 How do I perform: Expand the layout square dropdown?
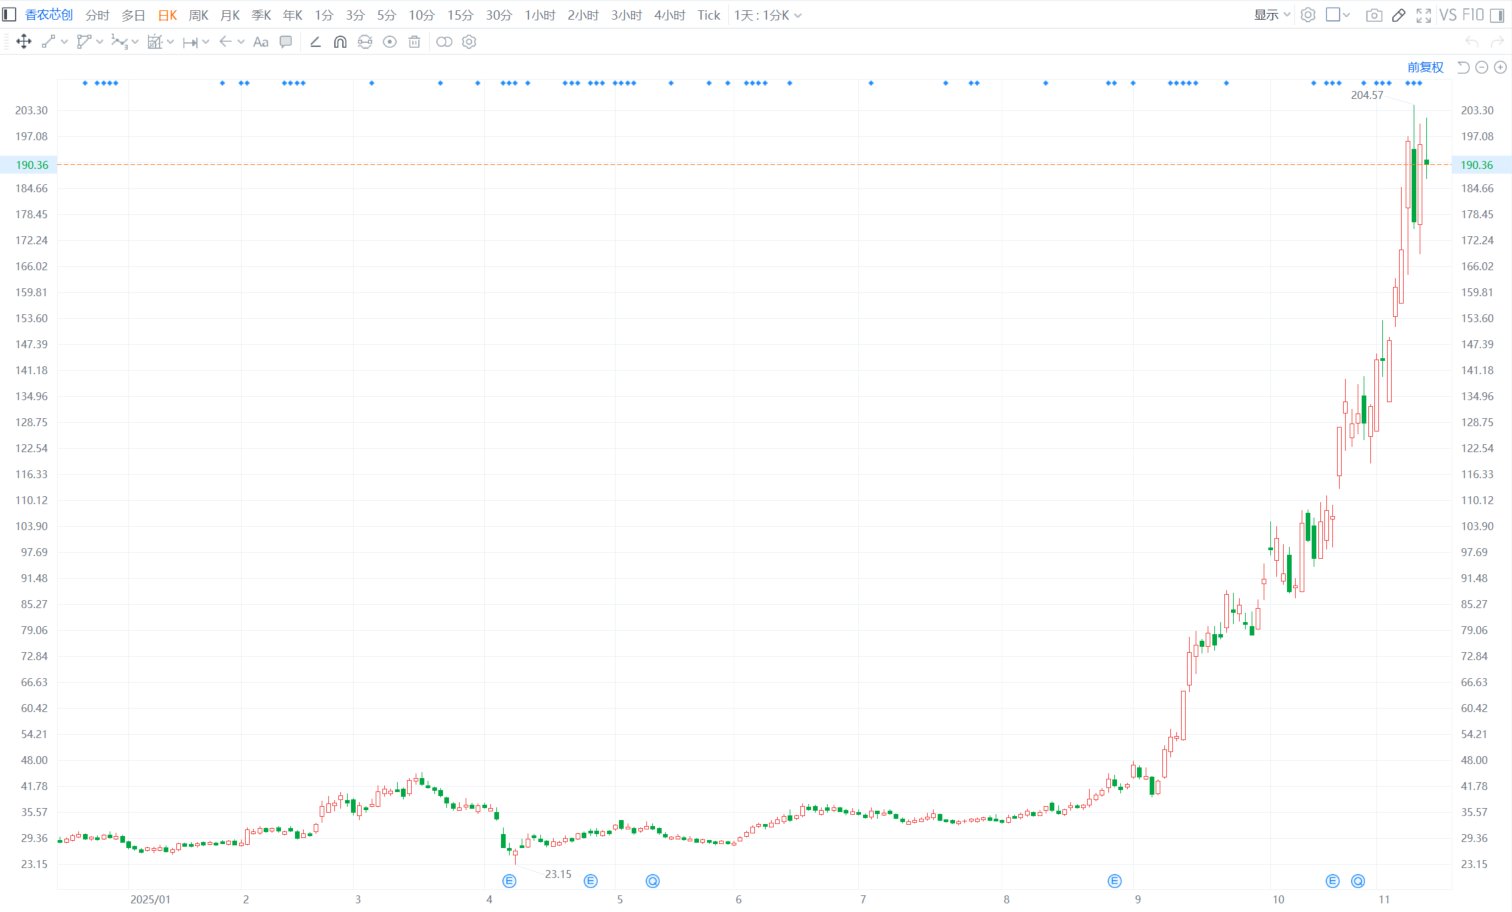coord(1338,15)
